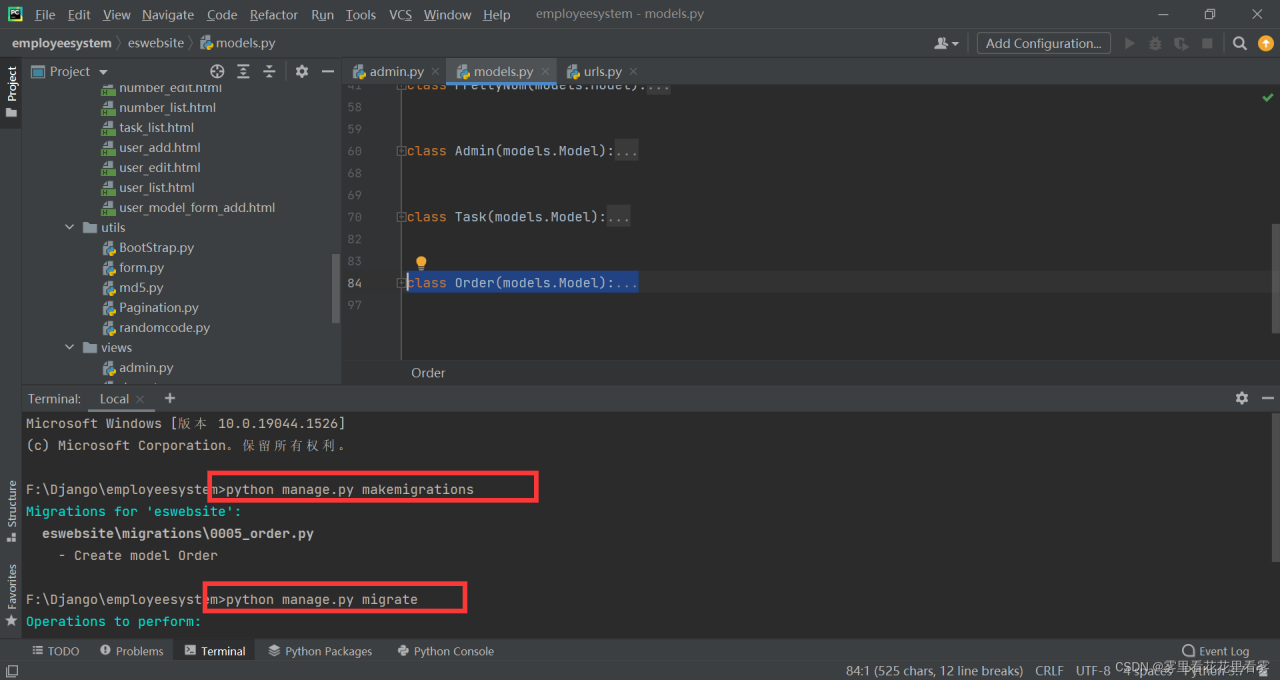Click the 84:1 cursor position status
The height and width of the screenshot is (680, 1280).
click(x=934, y=670)
